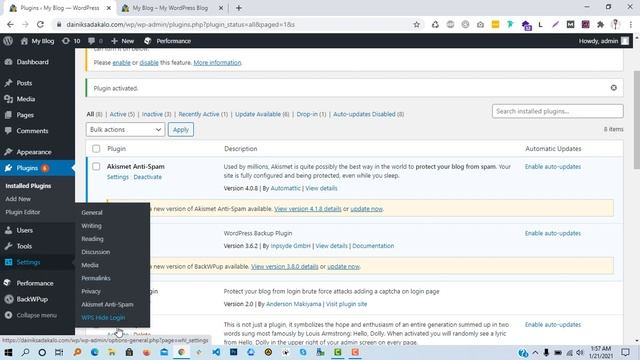Enable auto-updates for Akismet Anti-Spam

[553, 167]
